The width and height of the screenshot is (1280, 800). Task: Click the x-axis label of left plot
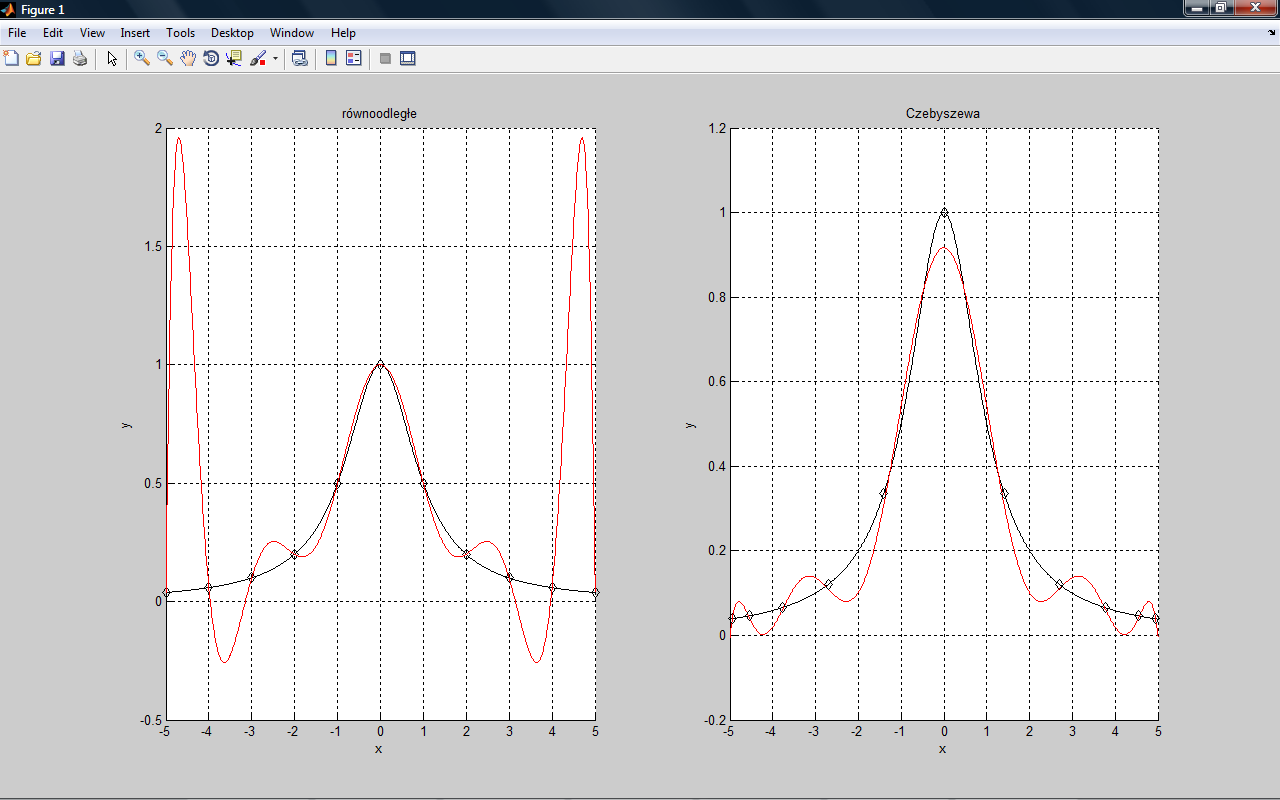379,749
